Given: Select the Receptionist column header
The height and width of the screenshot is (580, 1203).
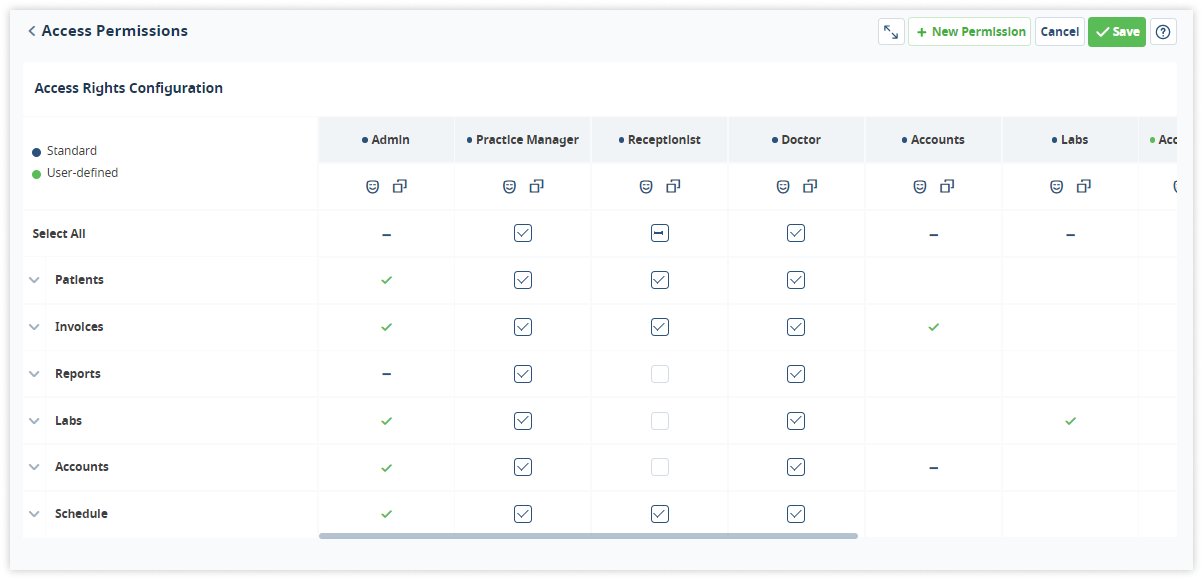Looking at the screenshot, I should click(x=660, y=140).
